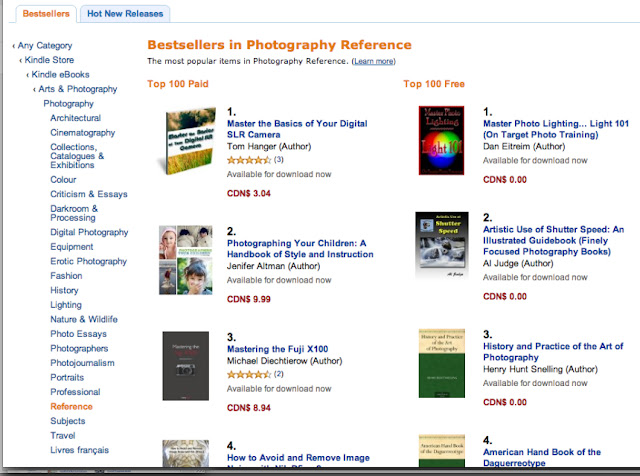The image size is (640, 476).
Task: Click the star rating for Mastering the Fuji X100
Action: (249, 374)
